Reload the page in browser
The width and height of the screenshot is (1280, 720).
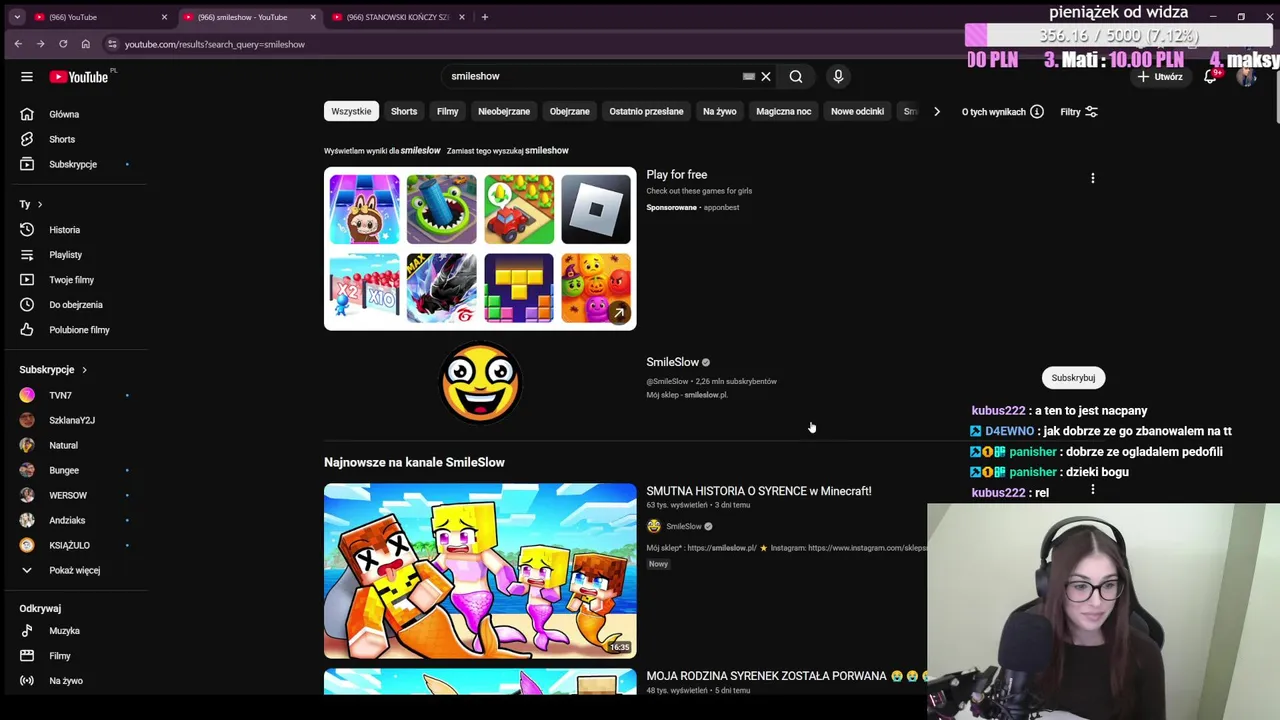tap(63, 44)
